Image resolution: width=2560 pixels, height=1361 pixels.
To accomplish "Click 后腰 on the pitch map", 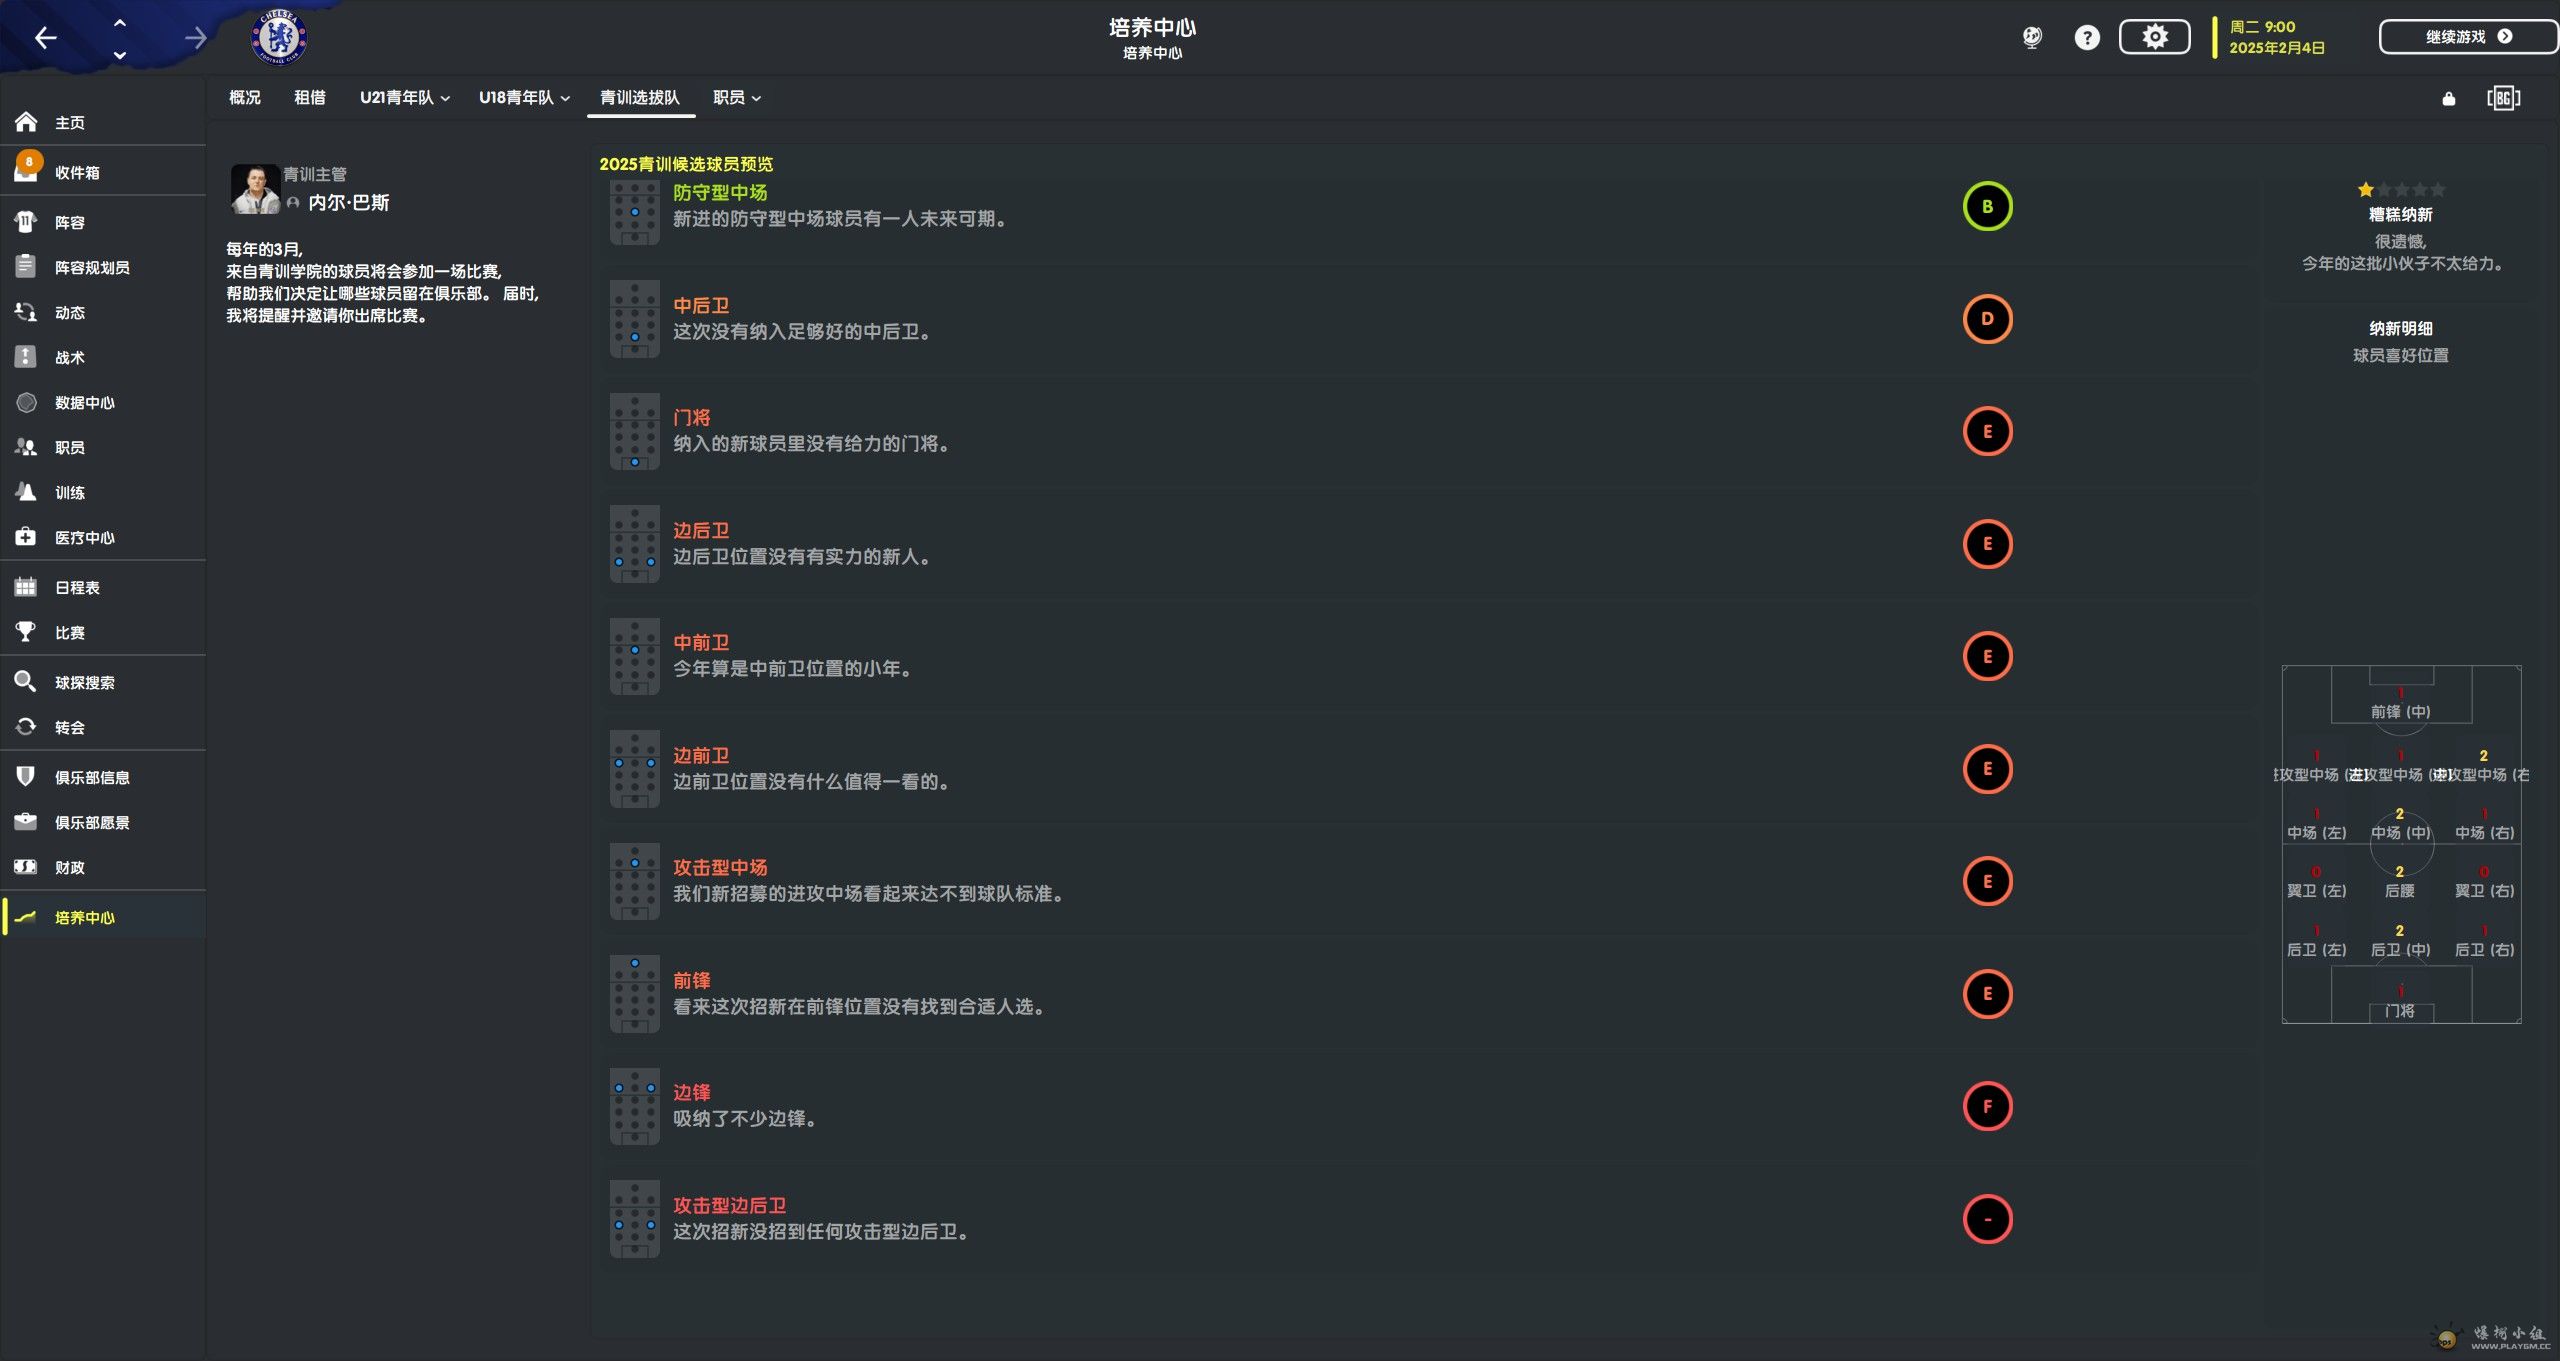I will [x=2400, y=891].
